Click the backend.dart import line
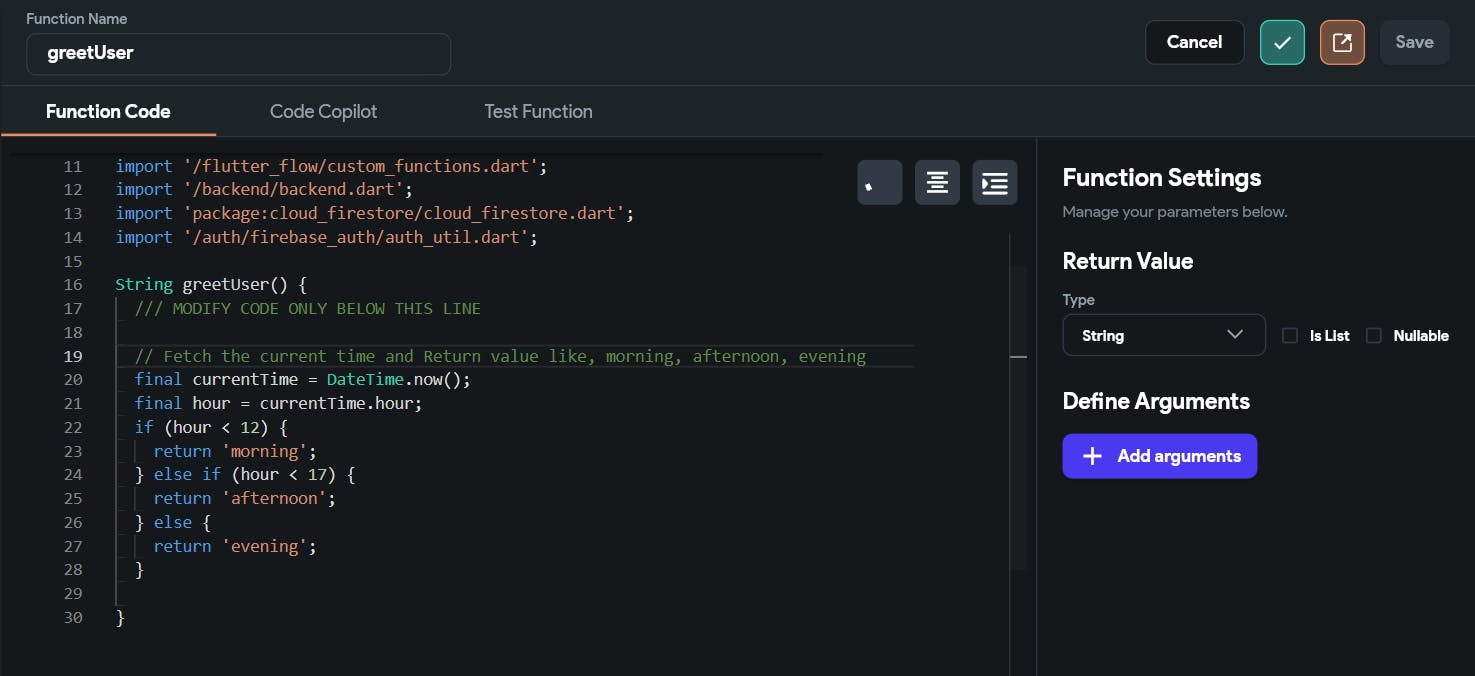Viewport: 1475px width, 676px height. [x=264, y=189]
